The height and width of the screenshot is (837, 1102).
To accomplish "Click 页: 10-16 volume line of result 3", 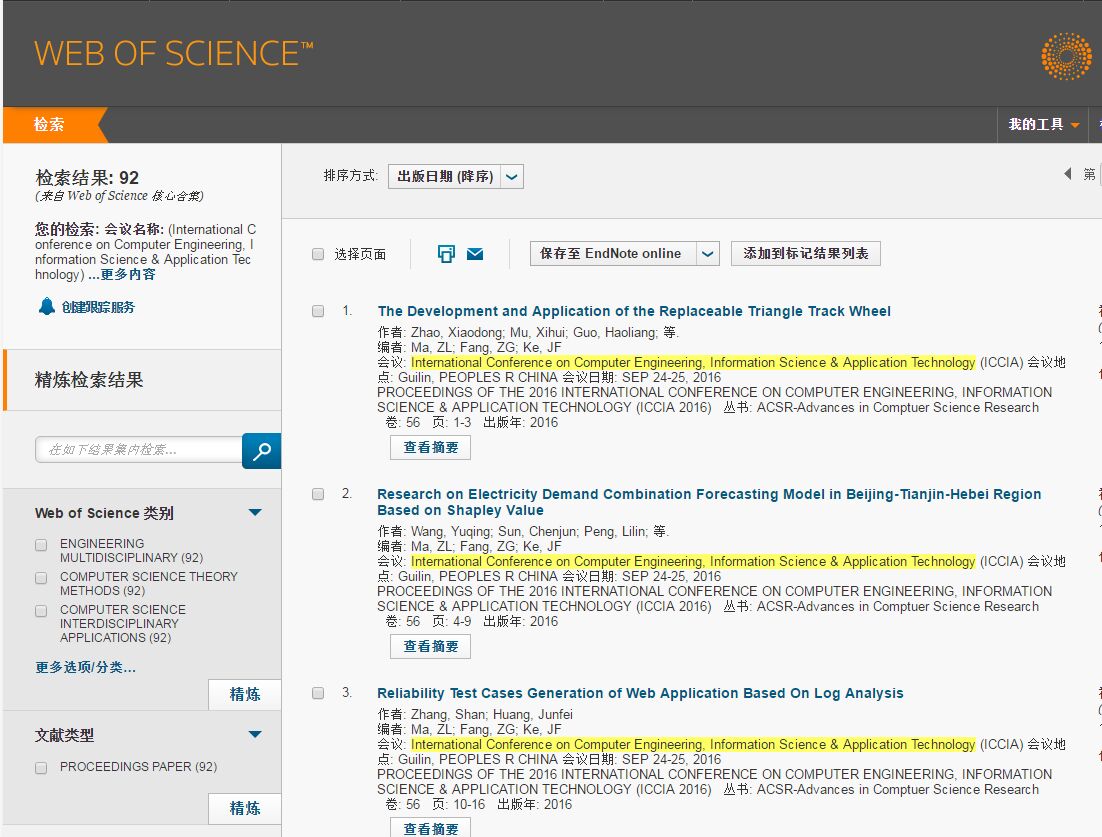I will pos(479,804).
